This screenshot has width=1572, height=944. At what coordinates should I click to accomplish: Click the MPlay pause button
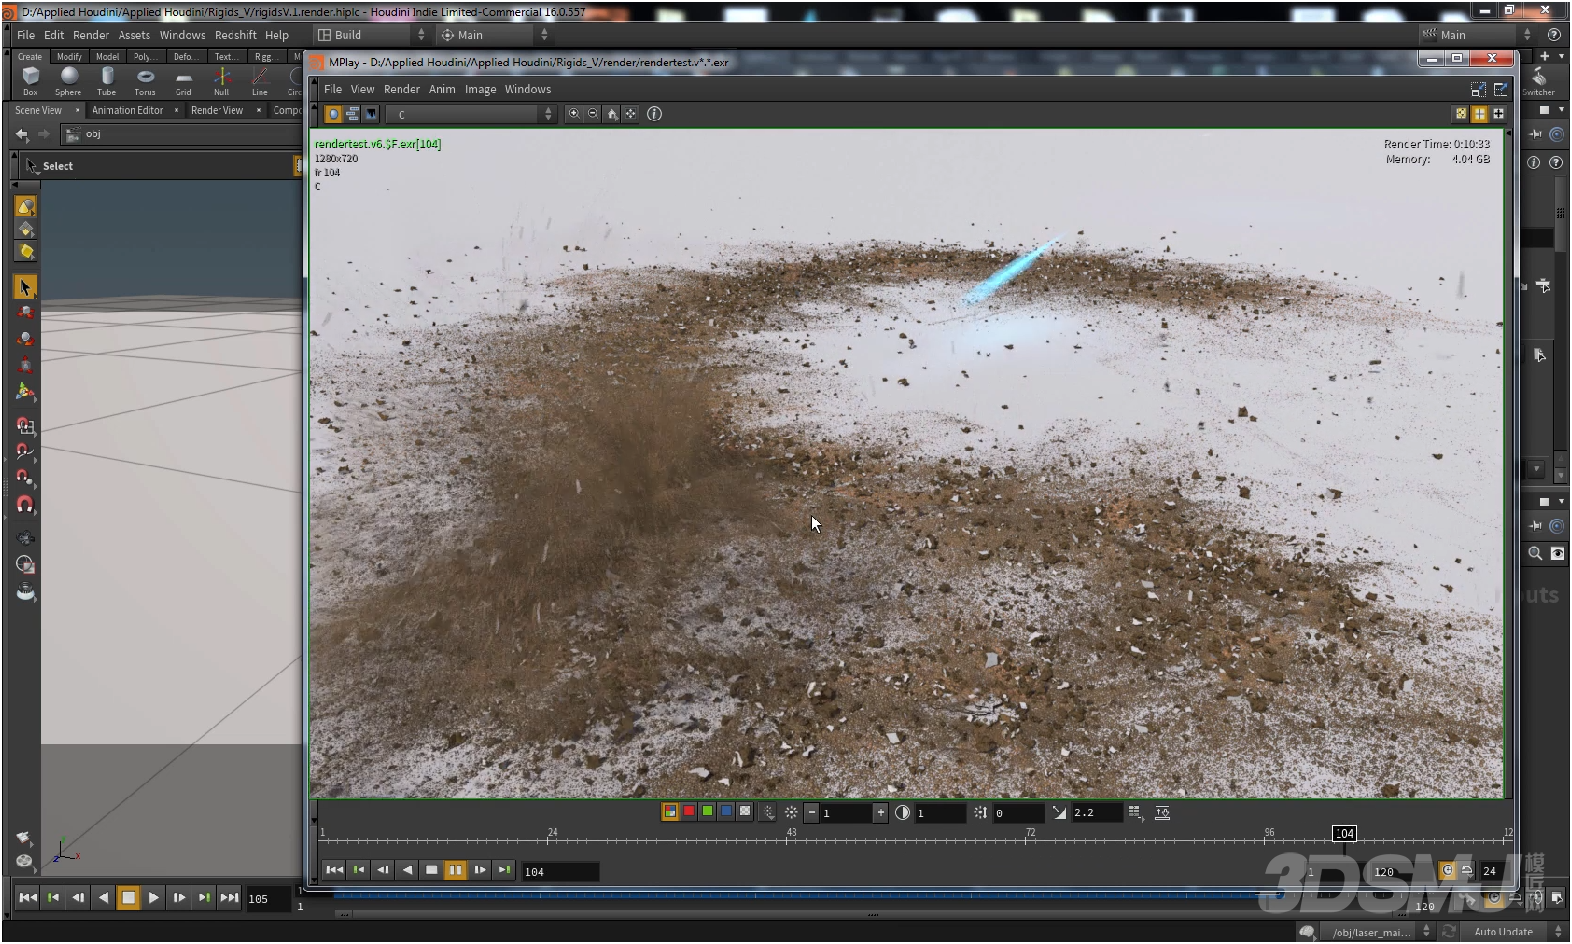455,870
